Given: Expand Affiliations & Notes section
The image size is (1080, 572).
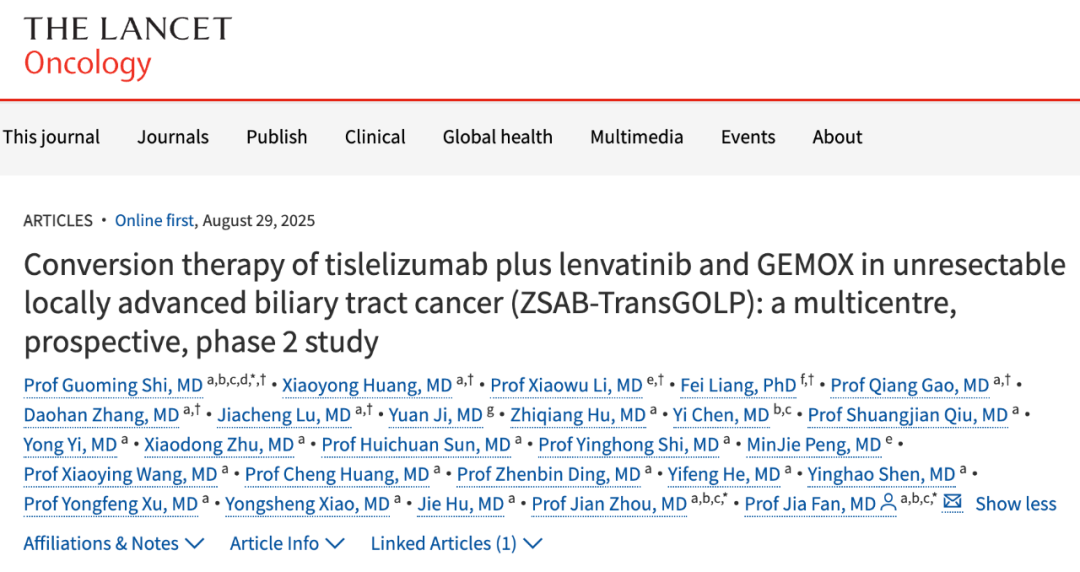Looking at the screenshot, I should click(x=114, y=543).
